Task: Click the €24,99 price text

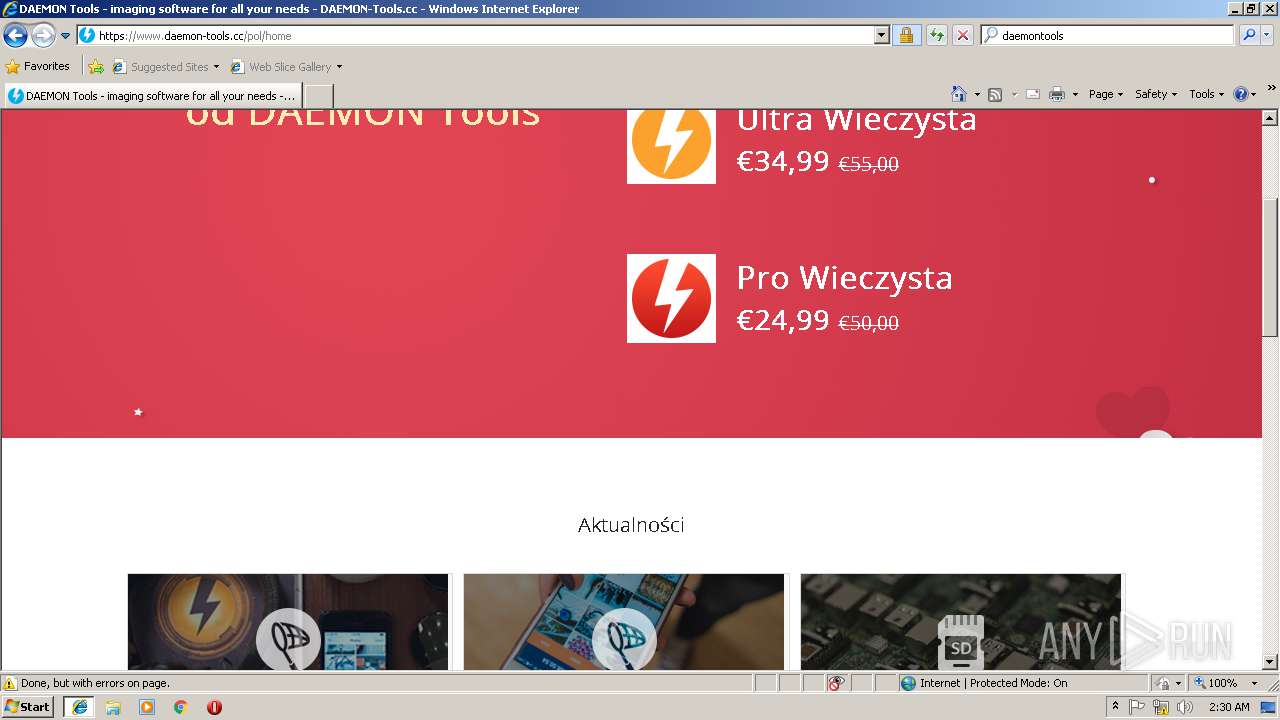Action: point(783,320)
